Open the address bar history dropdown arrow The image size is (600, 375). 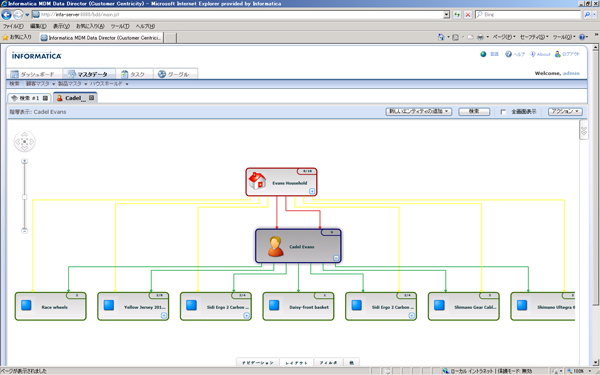(x=446, y=15)
